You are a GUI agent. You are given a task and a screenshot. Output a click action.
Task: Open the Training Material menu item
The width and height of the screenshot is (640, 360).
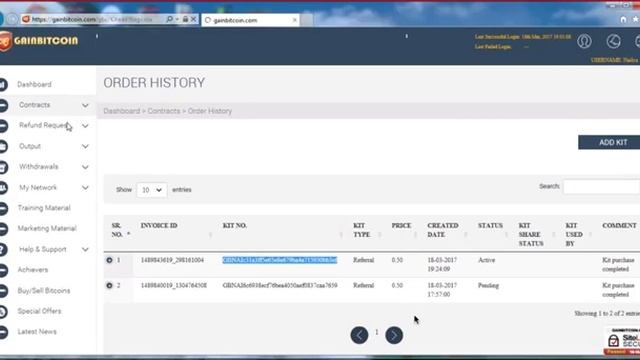coord(44,208)
